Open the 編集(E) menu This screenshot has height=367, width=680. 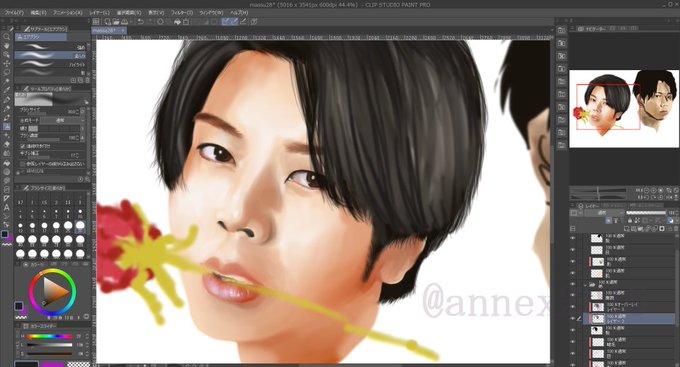(39, 13)
